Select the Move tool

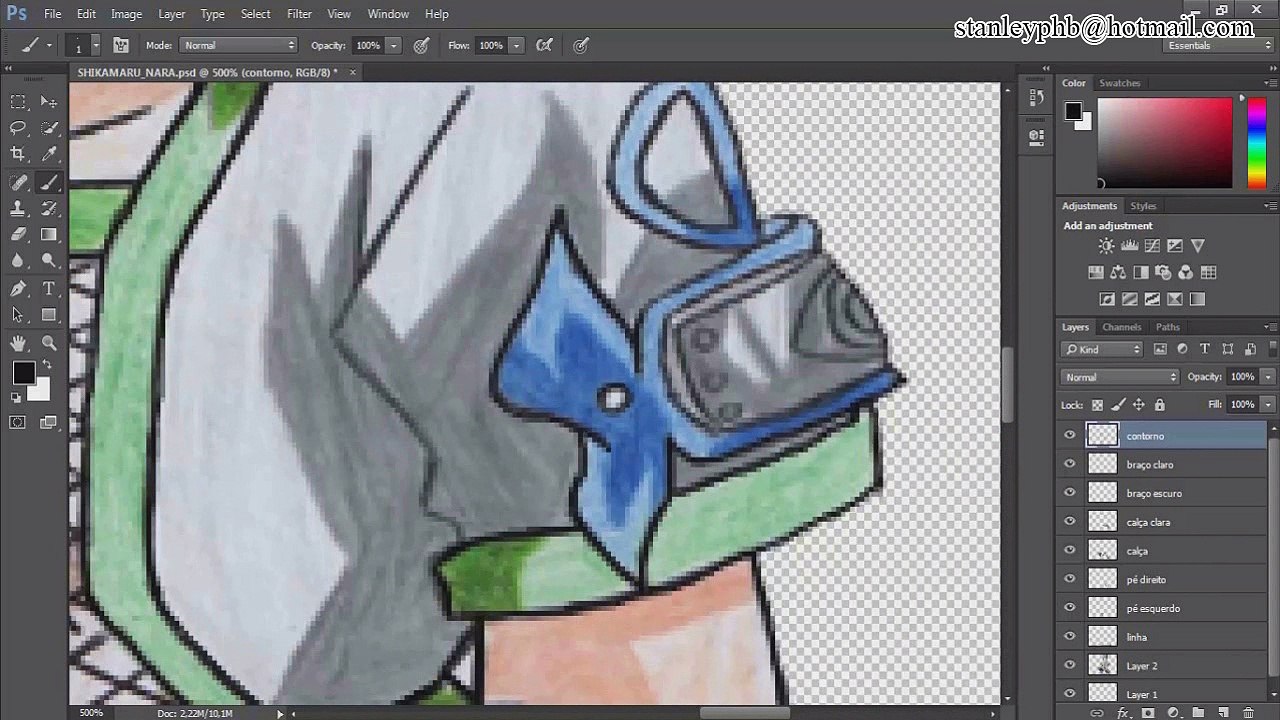(49, 102)
